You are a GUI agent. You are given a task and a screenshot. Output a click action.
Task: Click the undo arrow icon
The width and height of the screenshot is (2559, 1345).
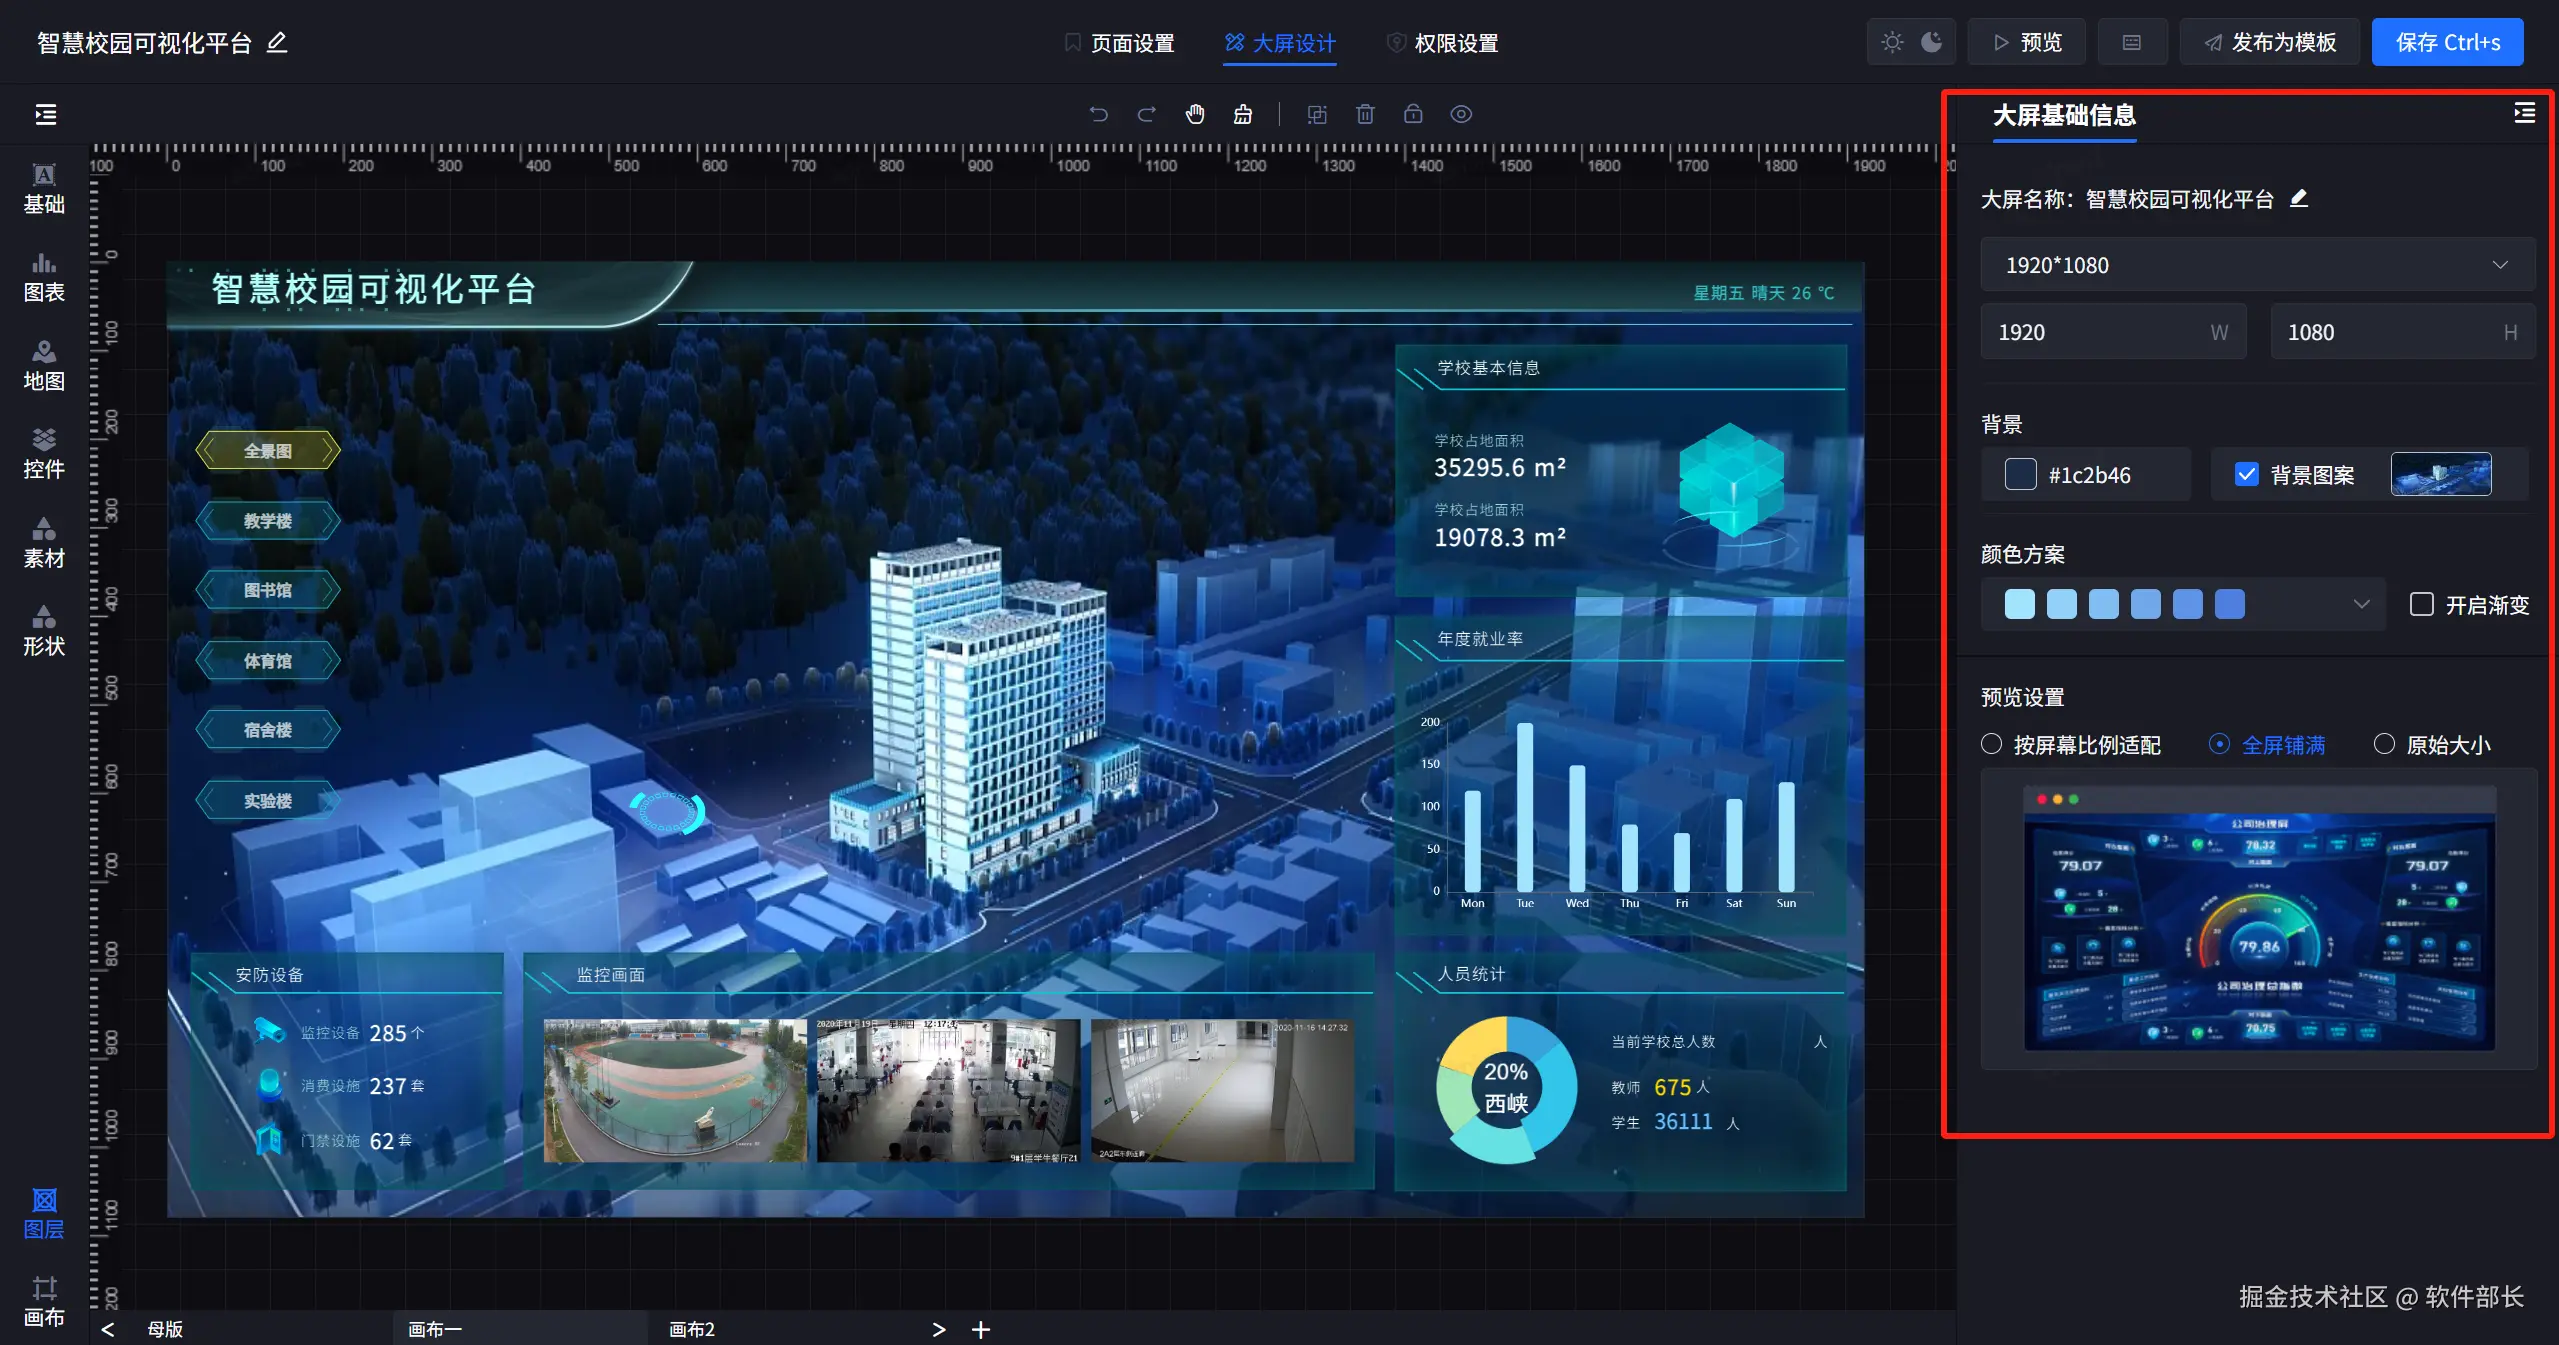click(x=1098, y=114)
